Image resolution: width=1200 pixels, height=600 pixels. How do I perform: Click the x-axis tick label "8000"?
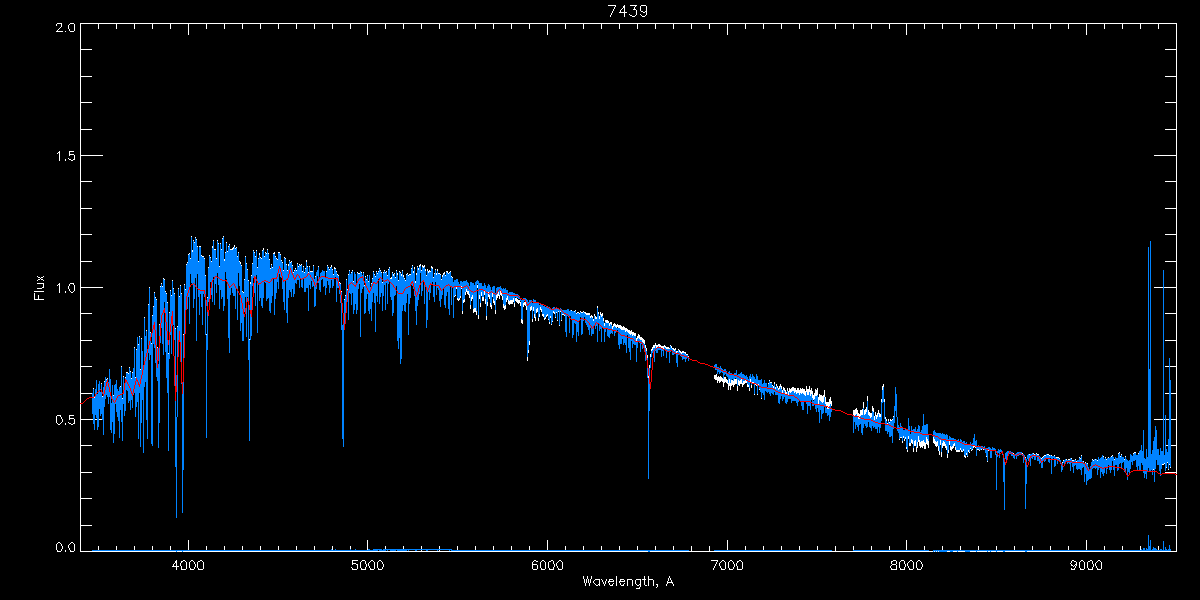pyautogui.click(x=907, y=565)
